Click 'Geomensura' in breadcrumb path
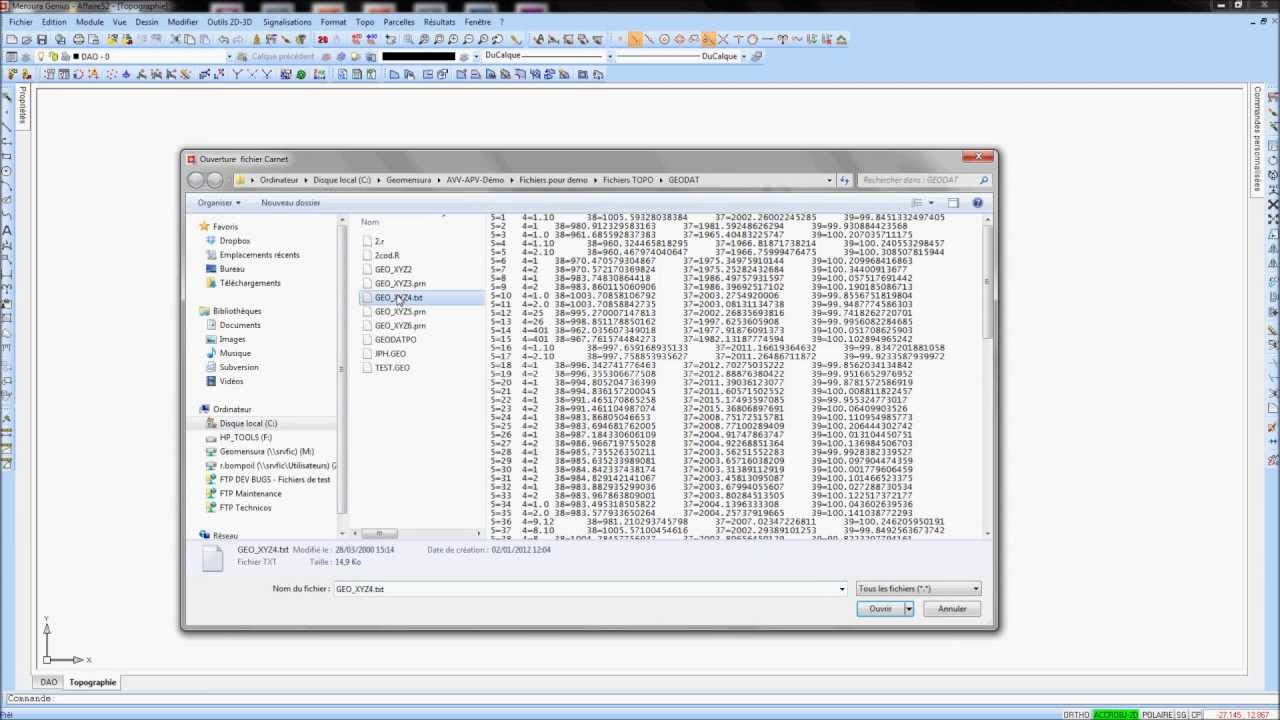 (x=408, y=180)
